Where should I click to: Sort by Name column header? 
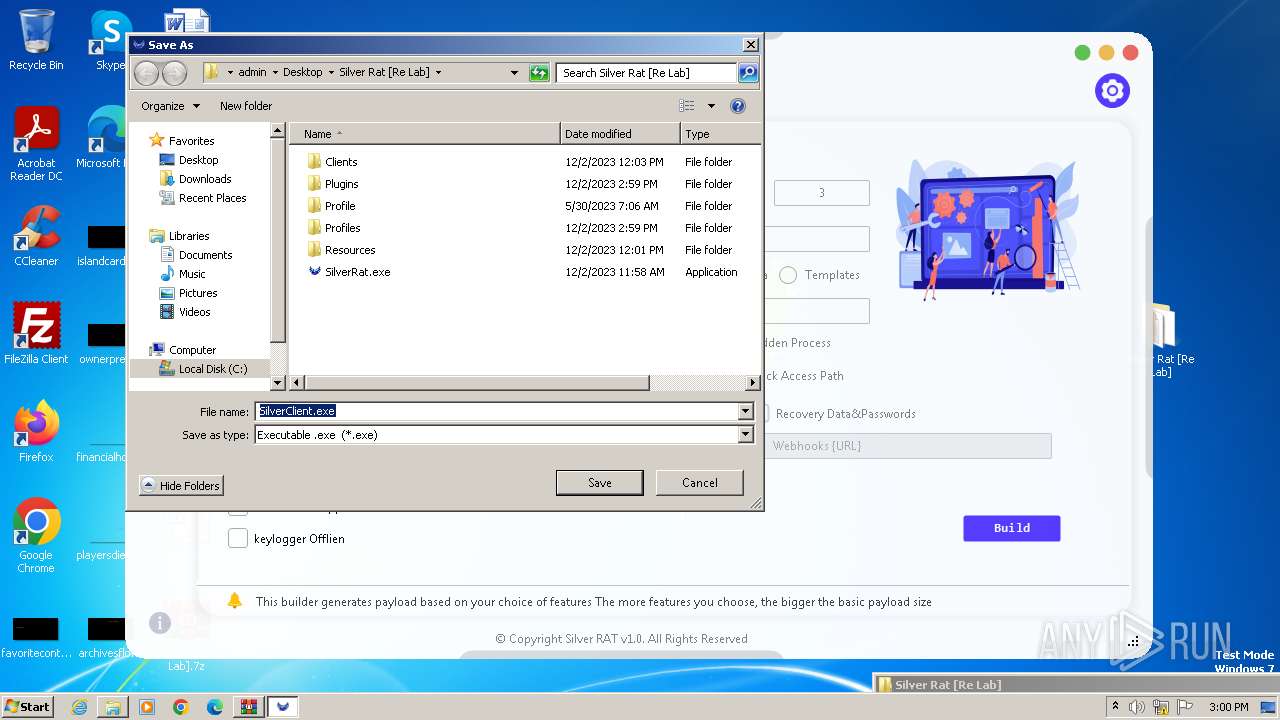click(425, 134)
